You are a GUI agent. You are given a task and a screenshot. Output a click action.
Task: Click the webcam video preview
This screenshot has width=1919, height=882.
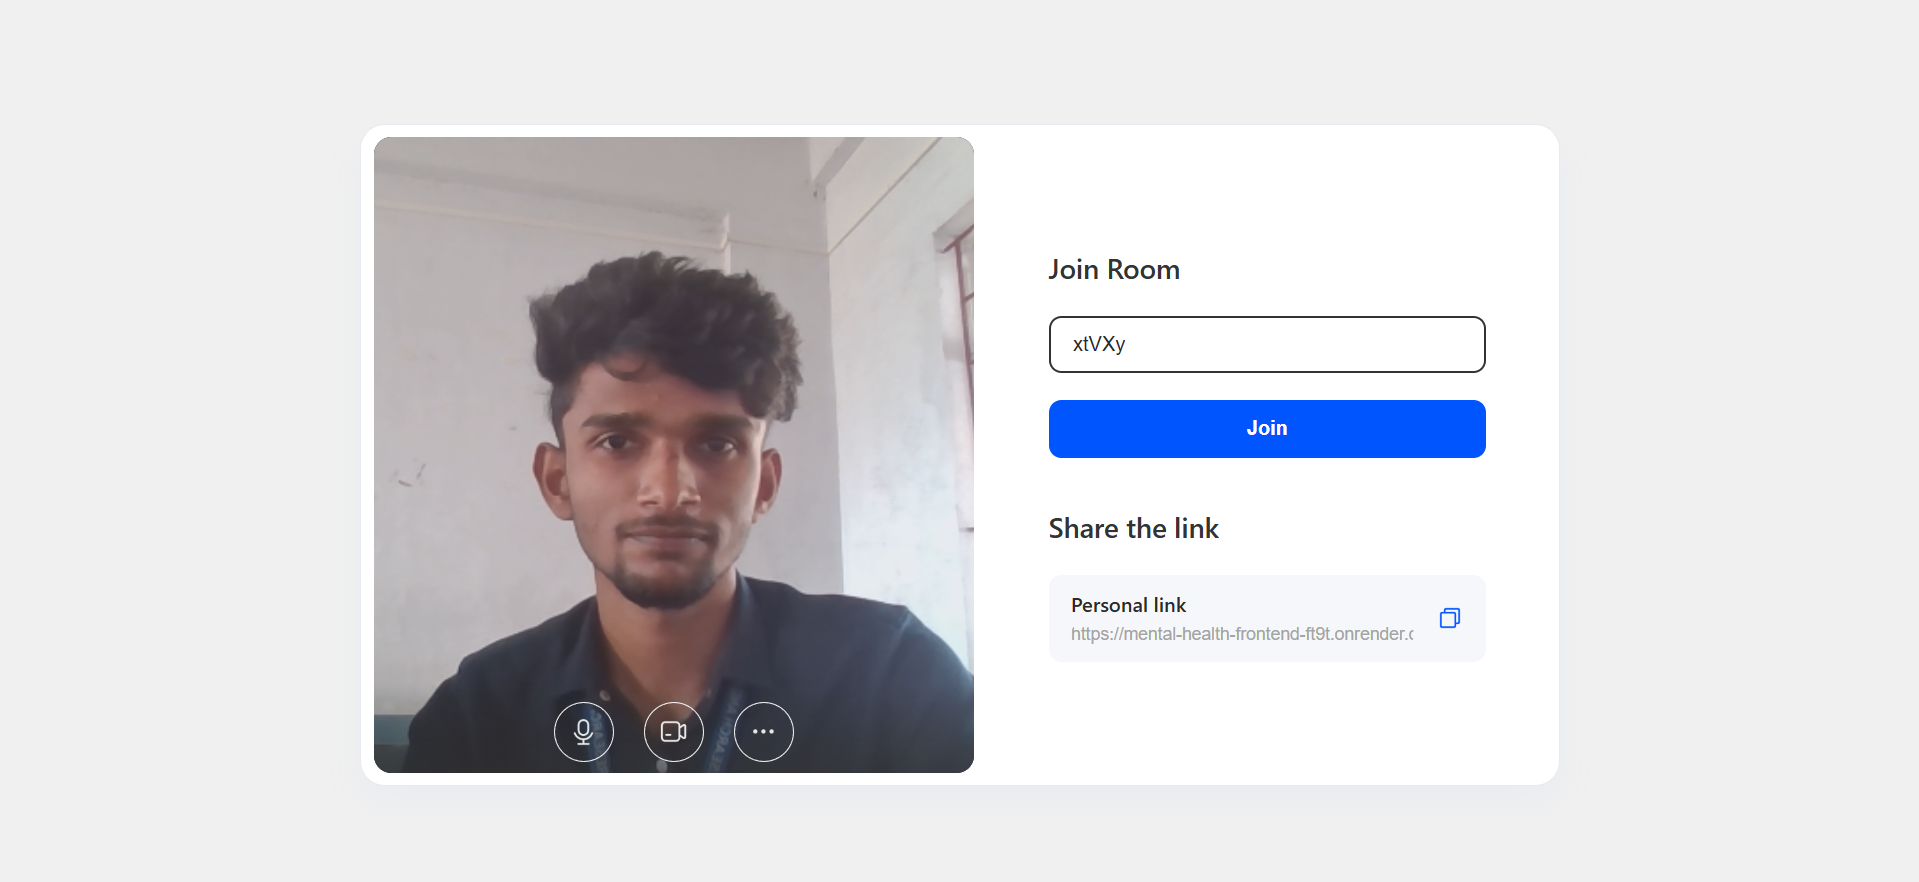point(674,455)
